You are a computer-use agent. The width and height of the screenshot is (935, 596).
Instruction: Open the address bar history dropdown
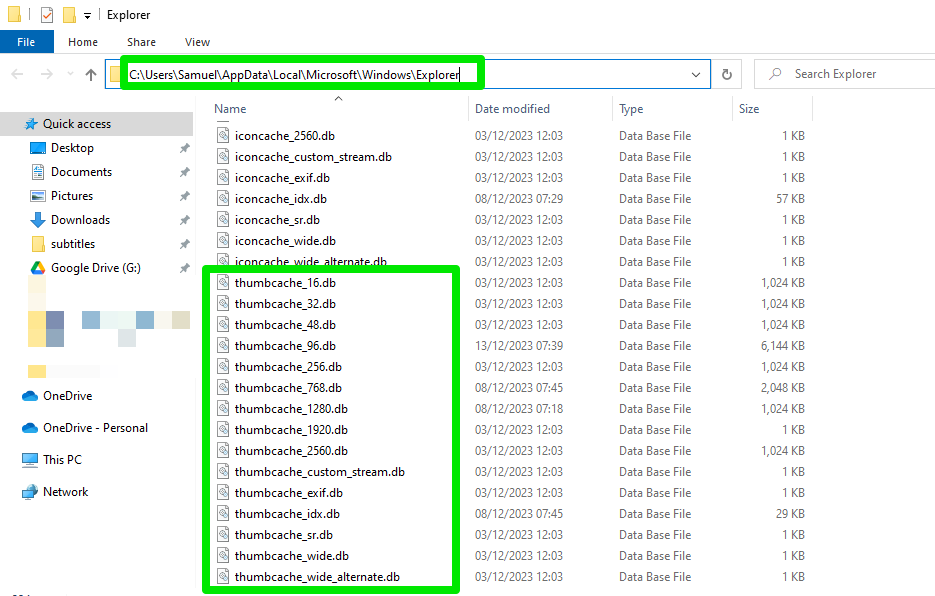697,73
